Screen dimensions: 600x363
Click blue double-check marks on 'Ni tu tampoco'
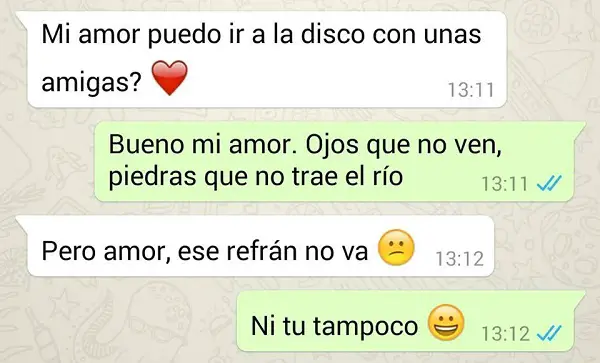click(x=549, y=333)
